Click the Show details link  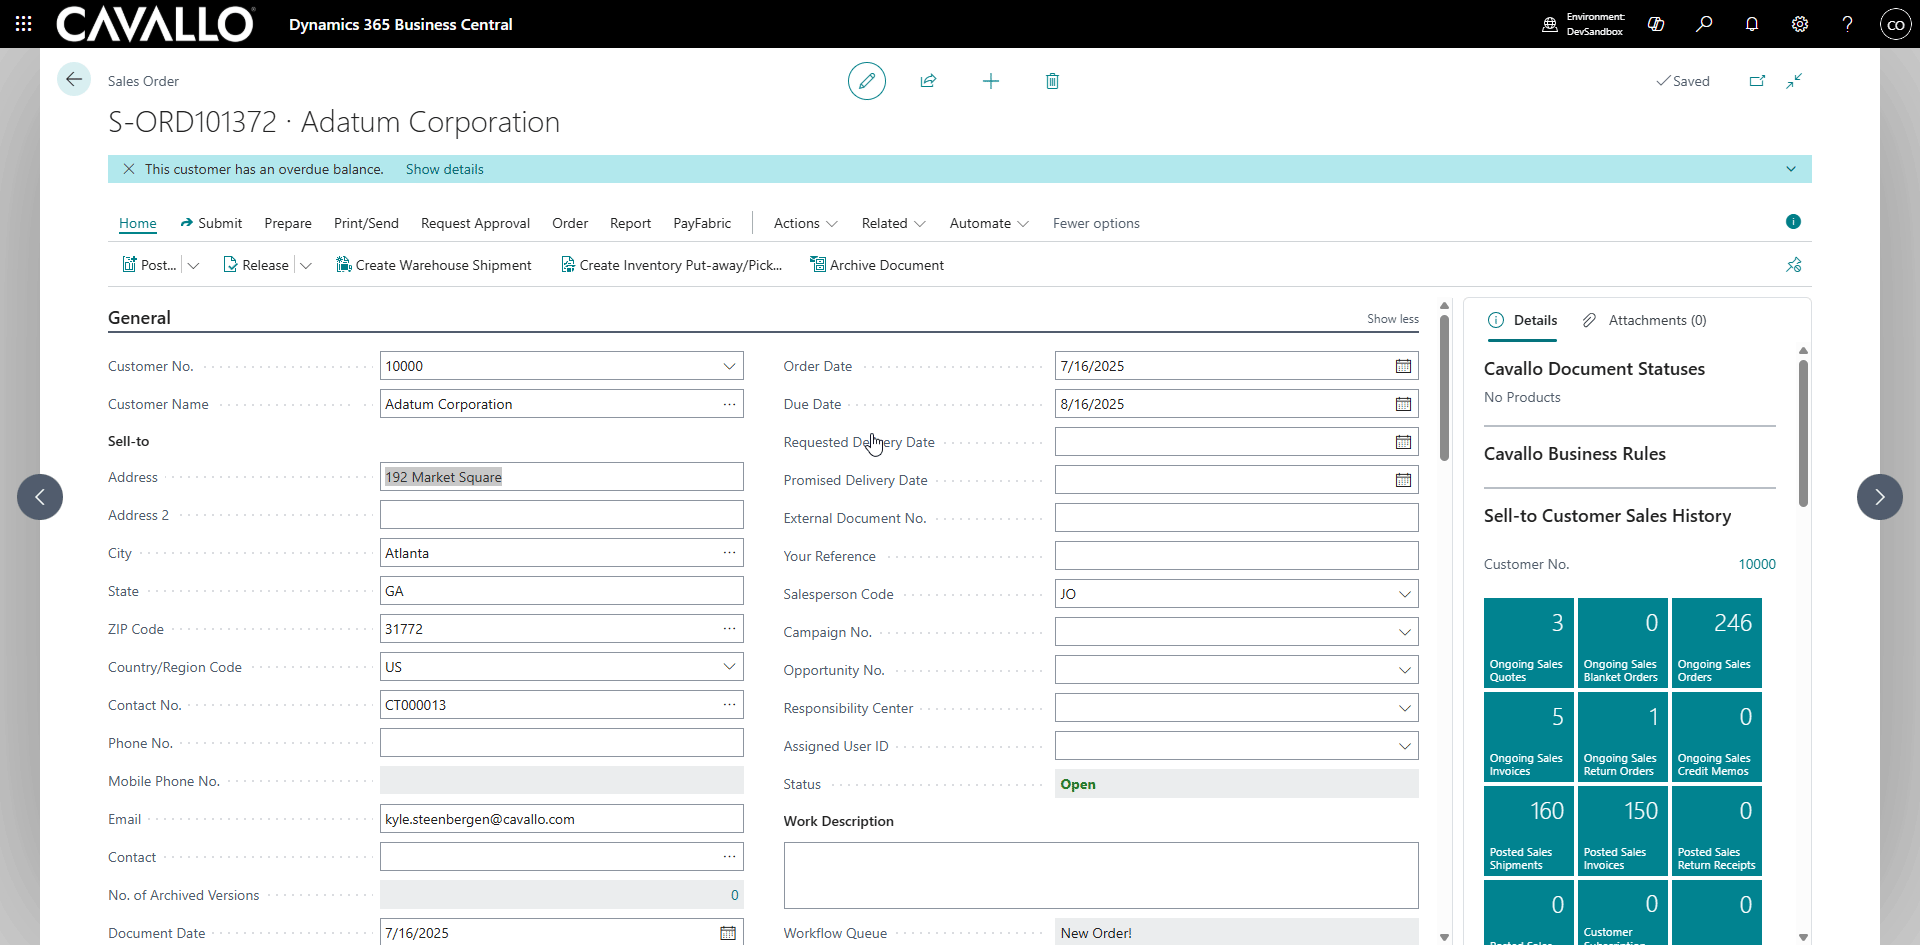click(x=444, y=169)
